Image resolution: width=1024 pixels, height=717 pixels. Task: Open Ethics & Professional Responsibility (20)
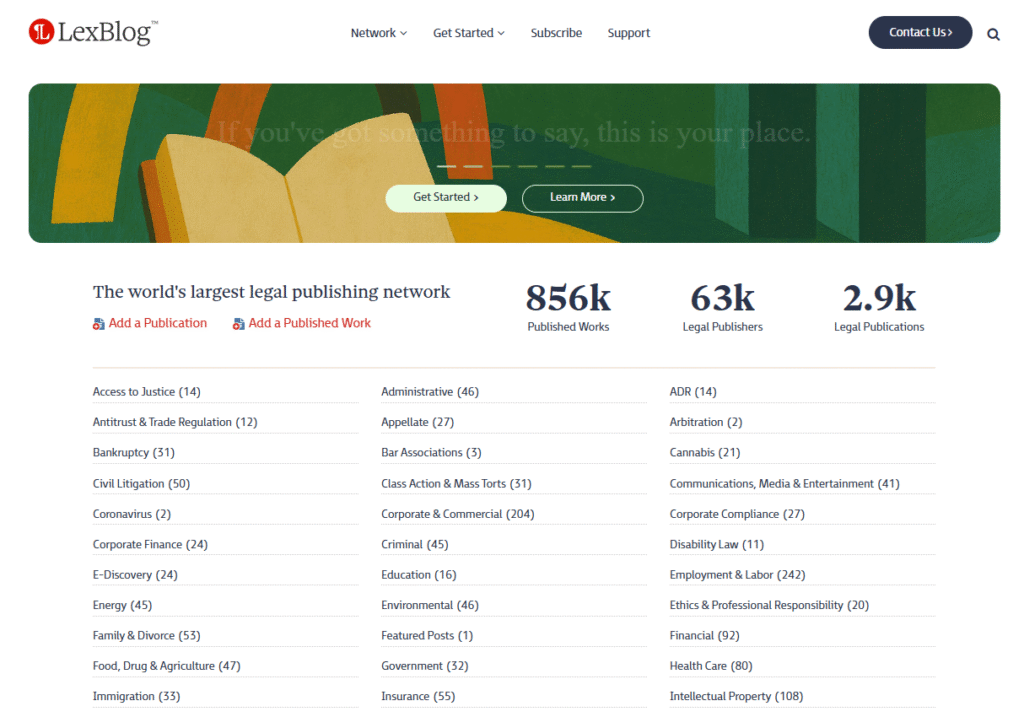769,605
